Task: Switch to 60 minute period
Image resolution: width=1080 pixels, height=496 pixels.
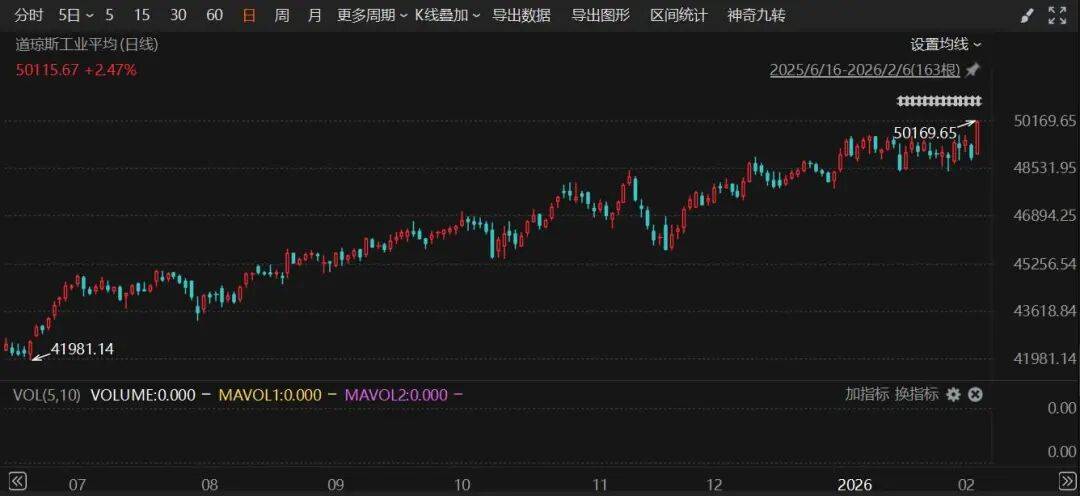Action: pos(214,16)
